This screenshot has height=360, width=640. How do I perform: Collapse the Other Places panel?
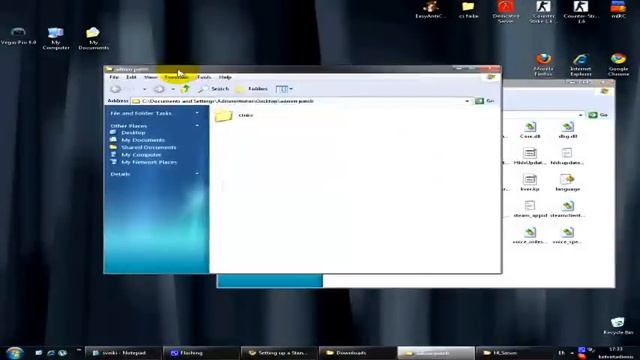point(197,126)
